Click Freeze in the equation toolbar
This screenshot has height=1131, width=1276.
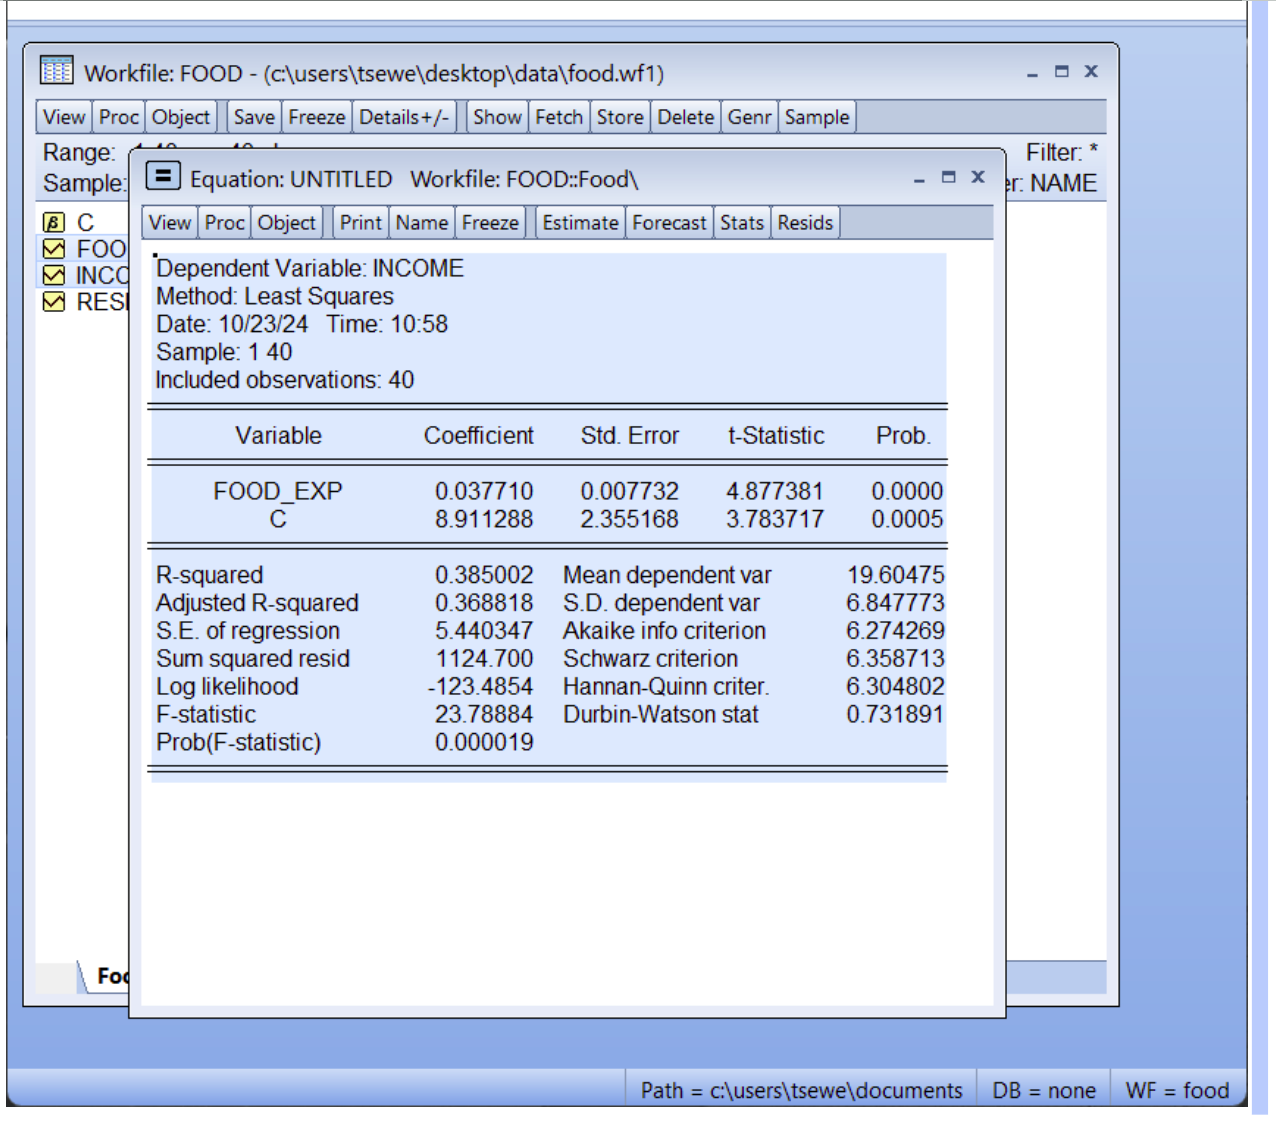click(x=490, y=223)
